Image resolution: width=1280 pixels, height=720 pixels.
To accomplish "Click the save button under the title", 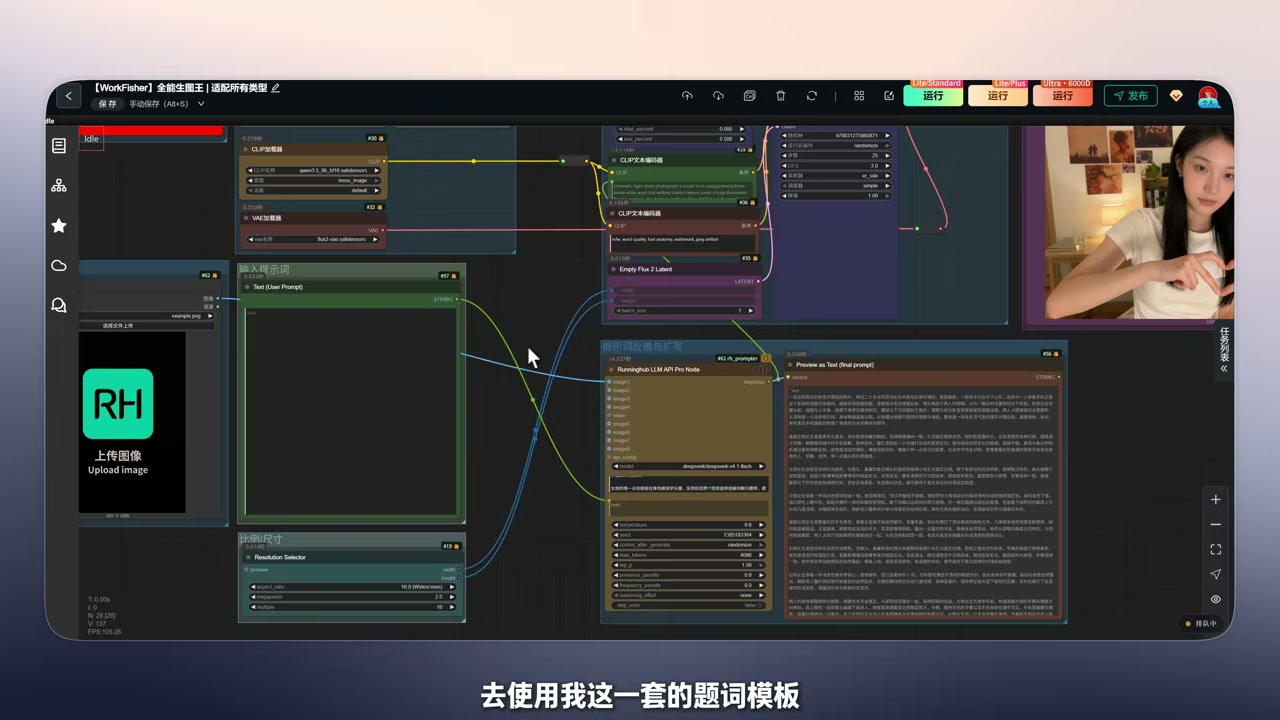I will tap(107, 104).
